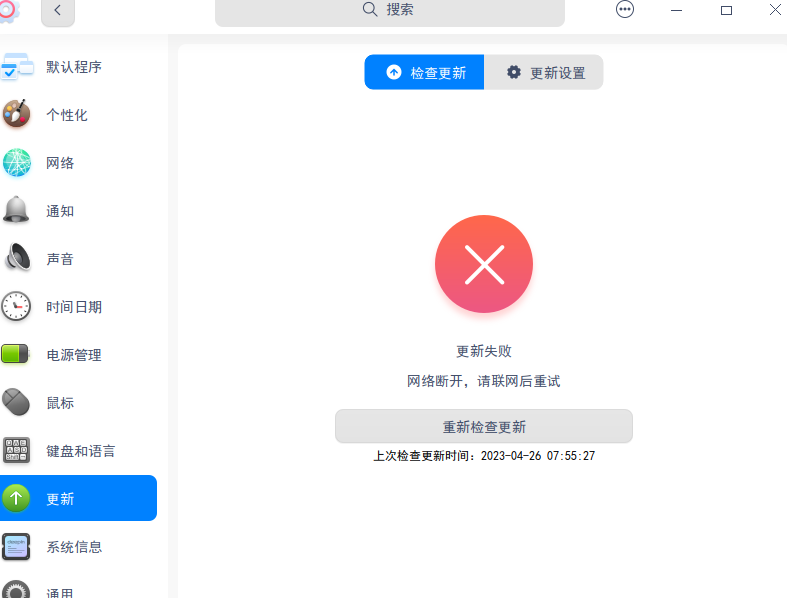Select 个性化 text in sidebar

67,115
